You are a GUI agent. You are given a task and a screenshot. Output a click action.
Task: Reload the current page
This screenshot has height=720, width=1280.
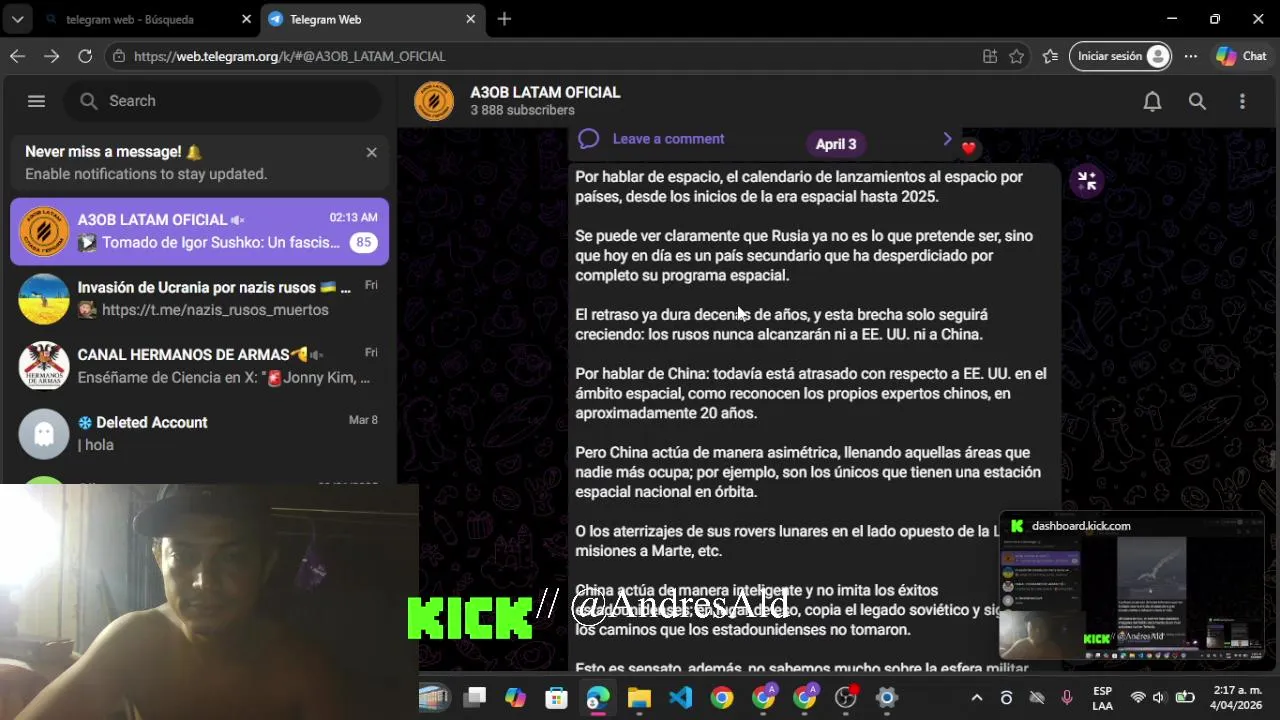click(85, 56)
